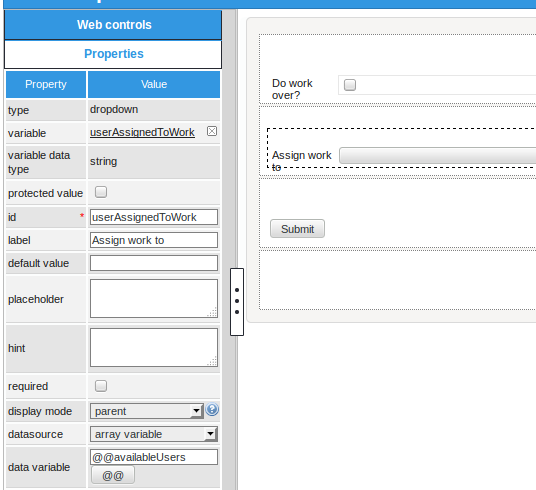Click the panel splitter handle with three dots
This screenshot has width=536, height=490.
(x=237, y=302)
